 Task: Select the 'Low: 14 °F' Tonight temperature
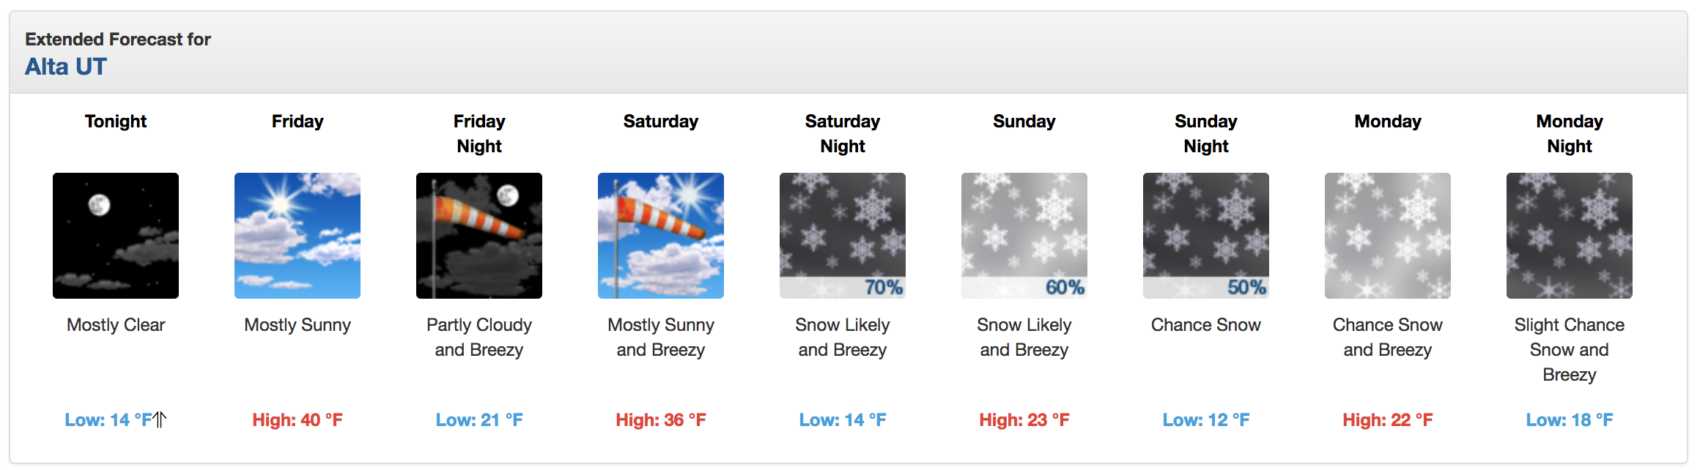tap(109, 420)
